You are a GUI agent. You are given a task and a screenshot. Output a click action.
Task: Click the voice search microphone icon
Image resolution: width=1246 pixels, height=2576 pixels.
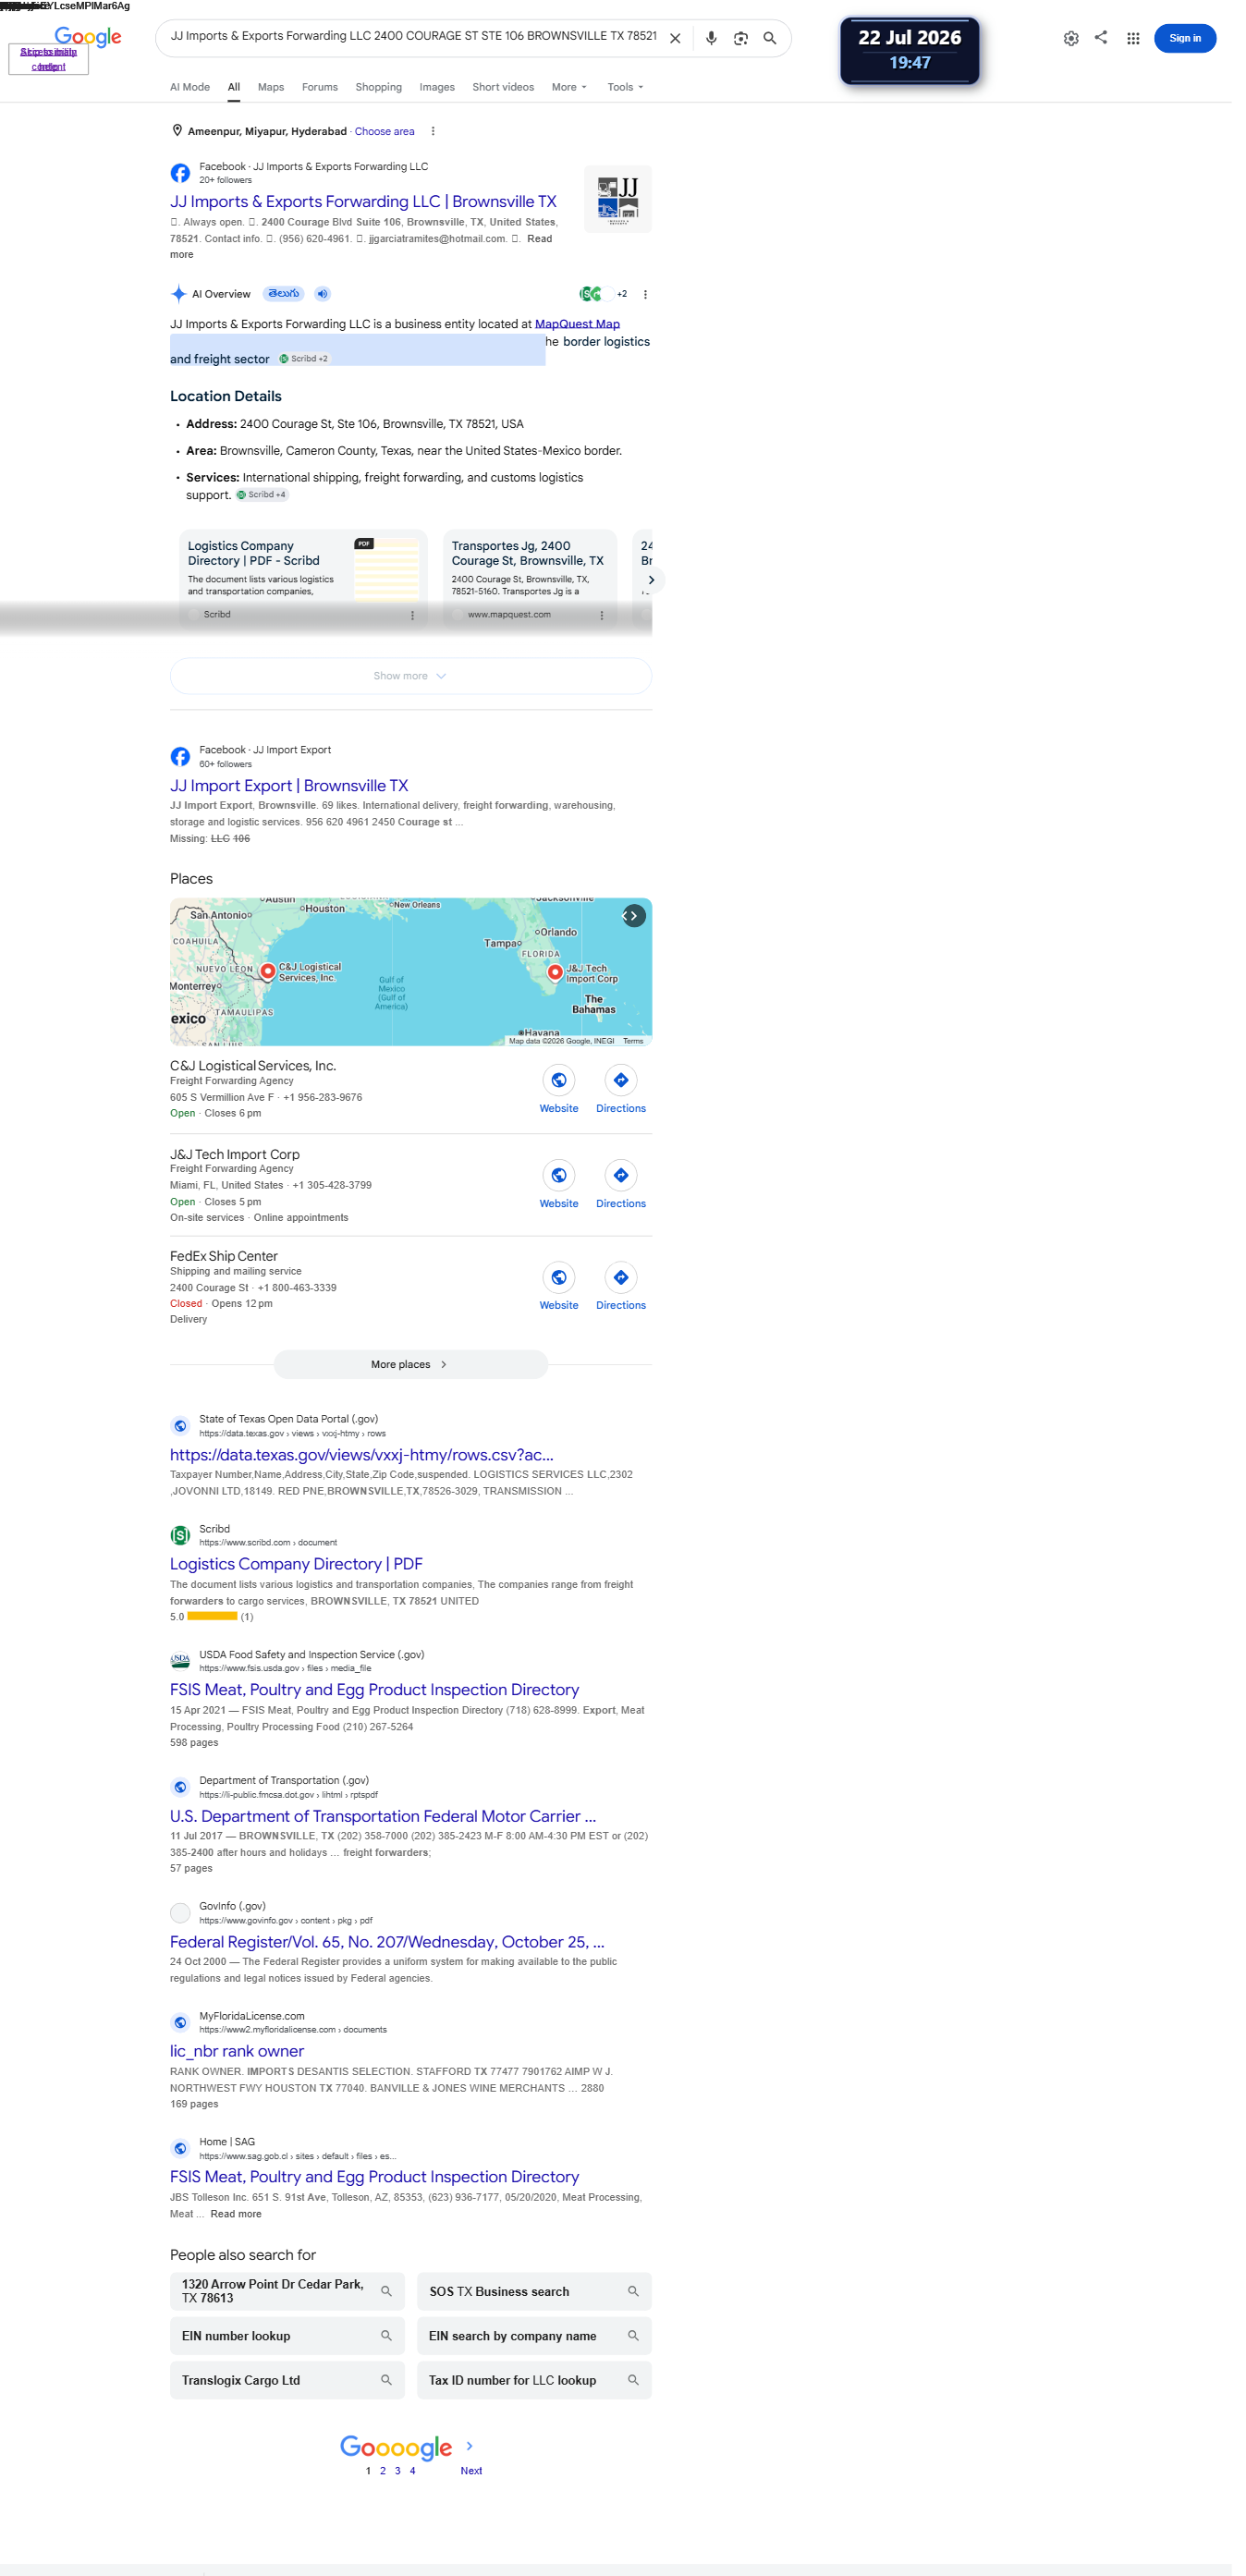(x=711, y=38)
